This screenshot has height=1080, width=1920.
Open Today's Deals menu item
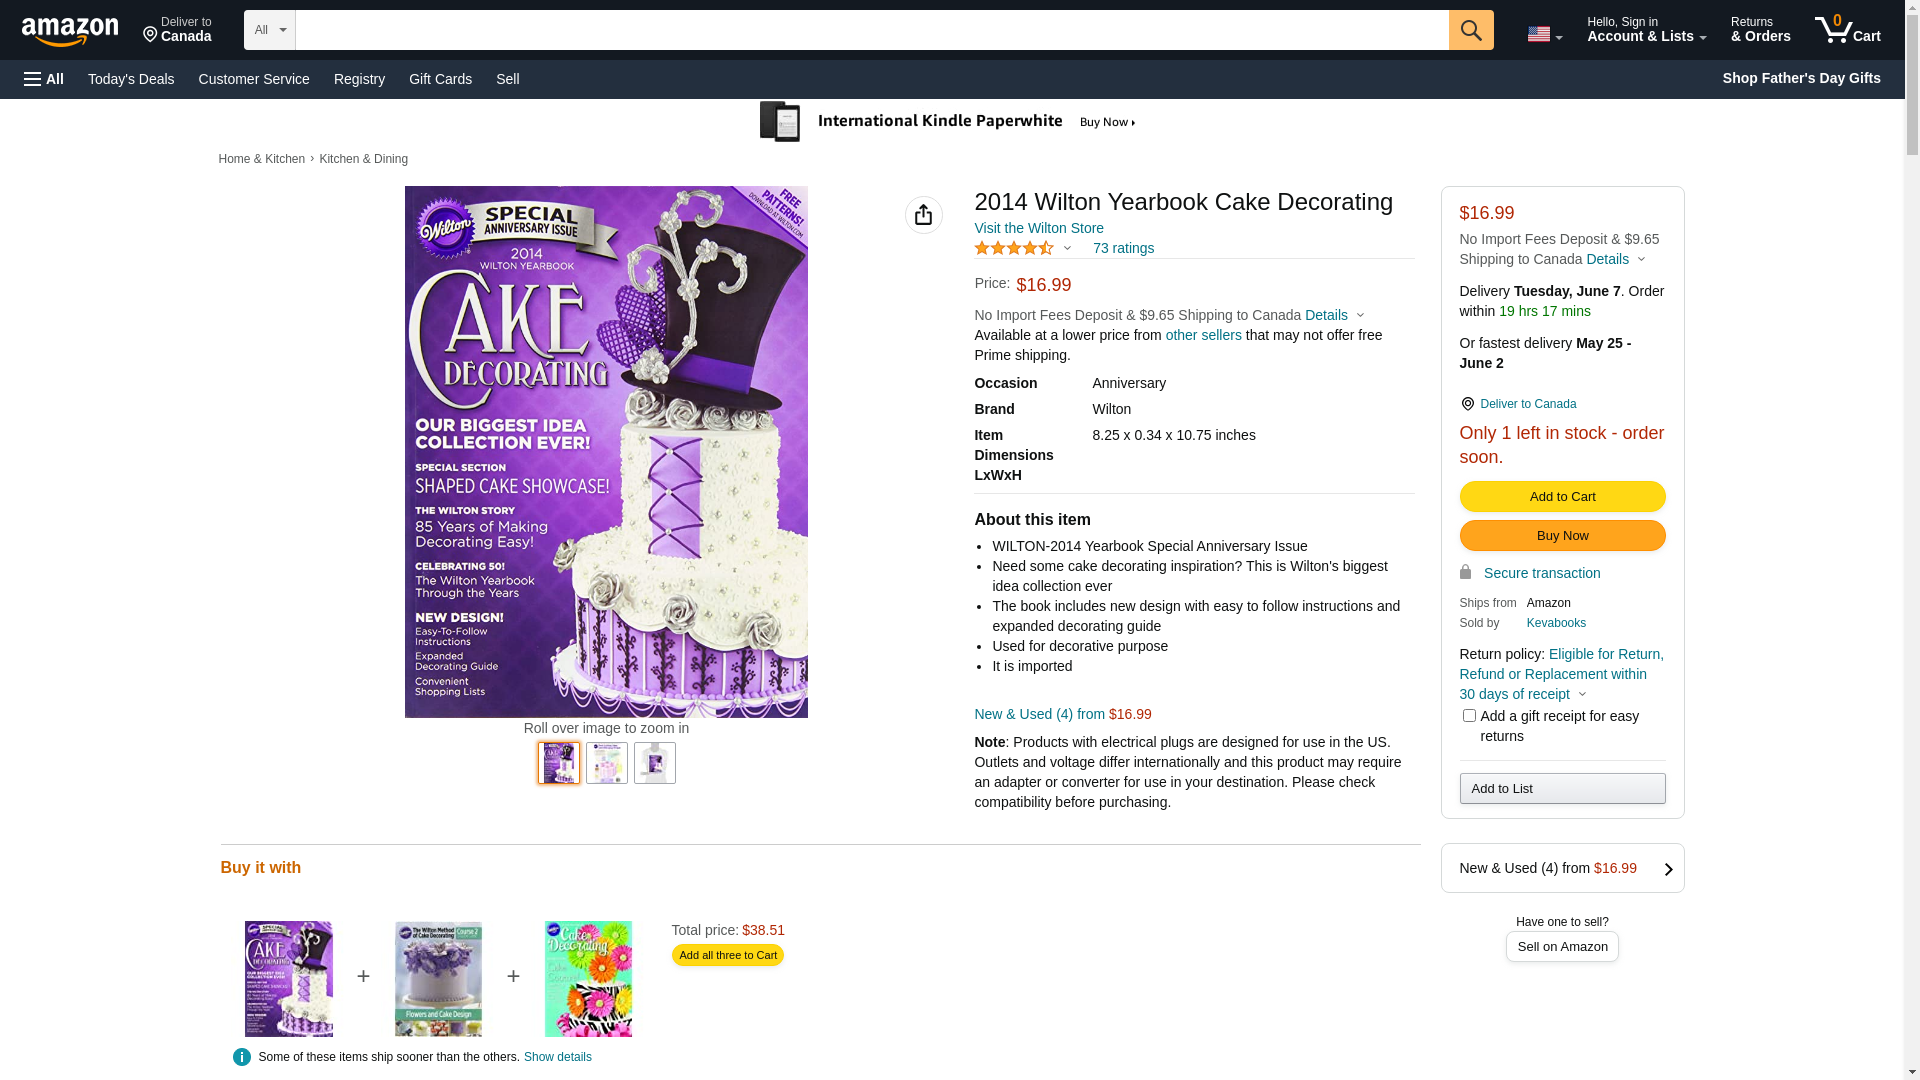(x=131, y=79)
